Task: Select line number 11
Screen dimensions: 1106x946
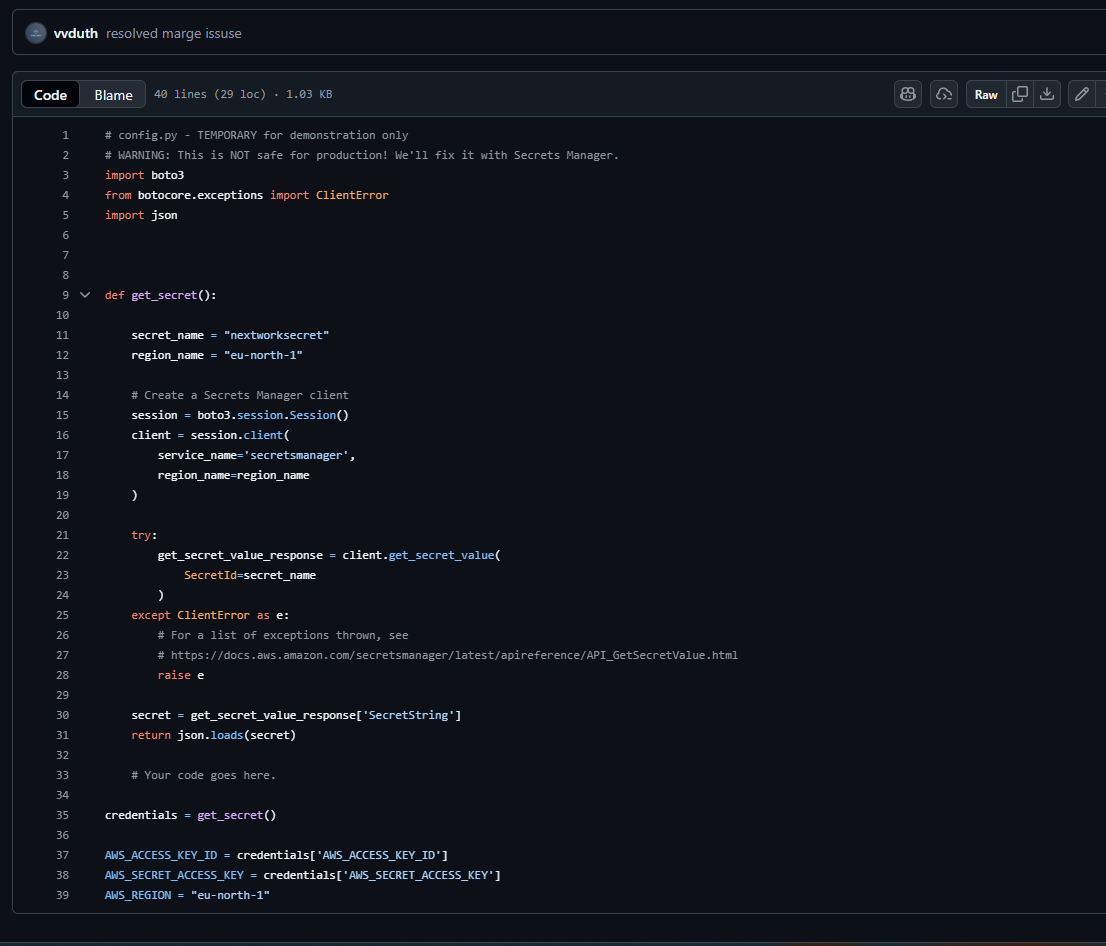Action: [62, 334]
